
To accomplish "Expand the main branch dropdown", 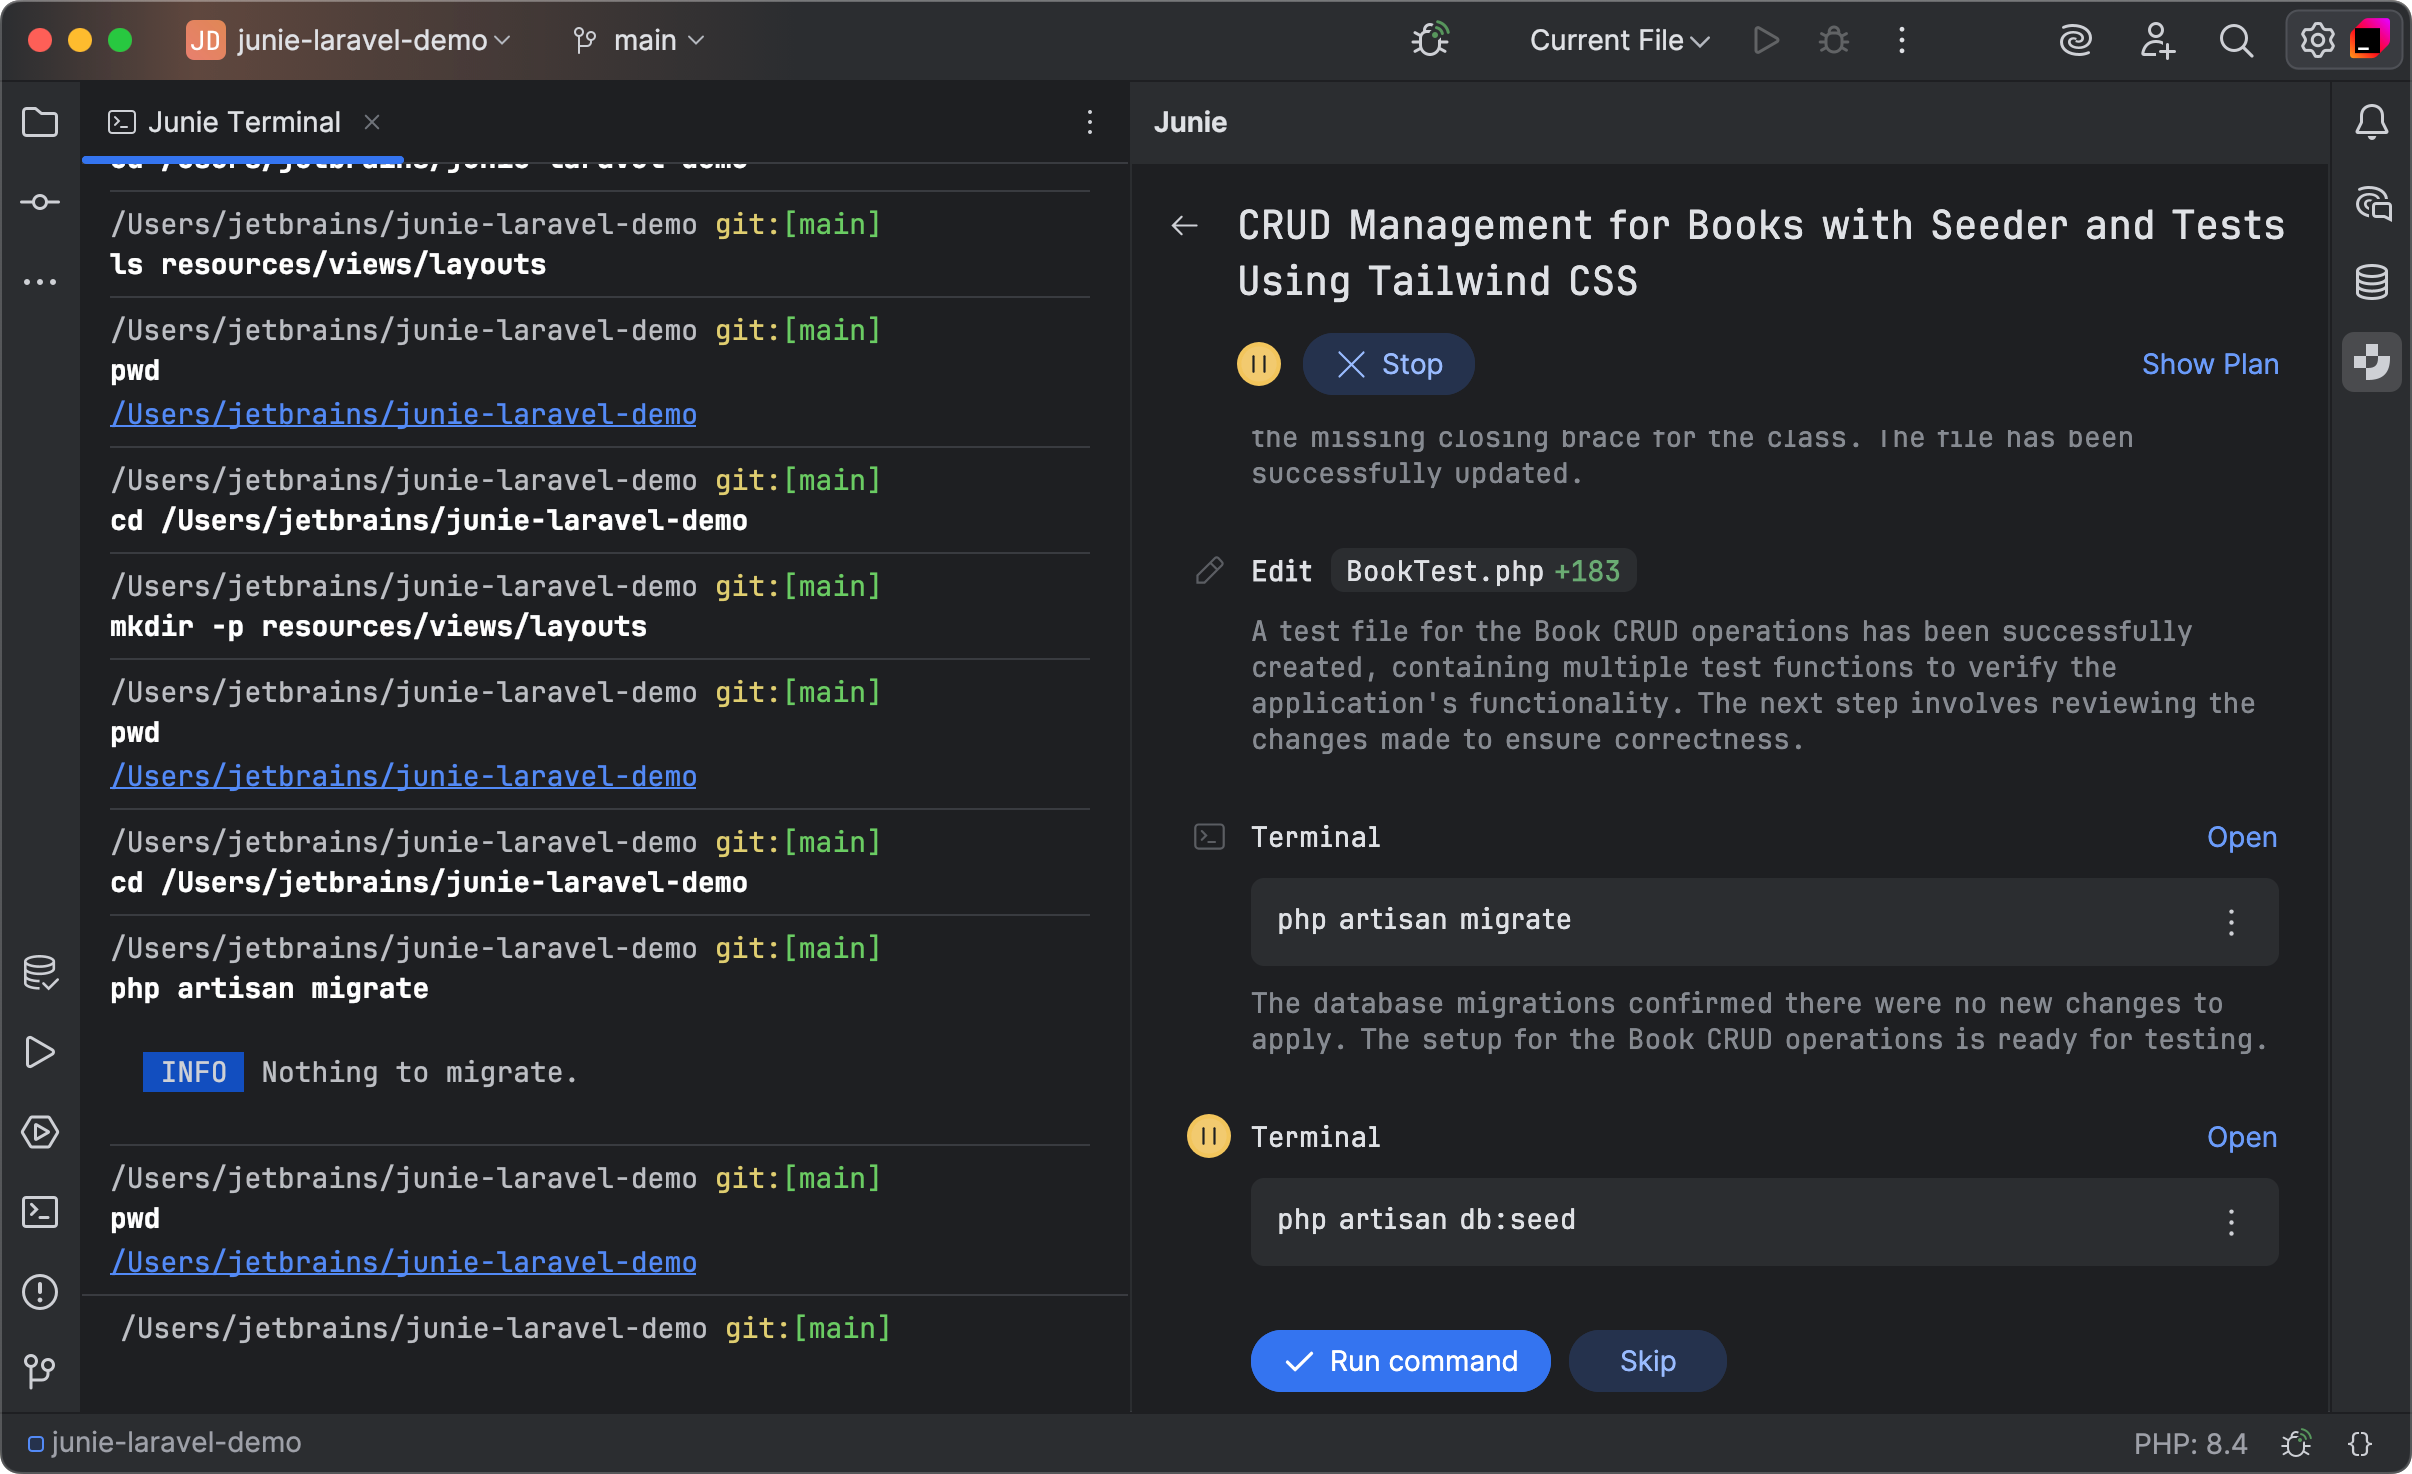I will pyautogui.click(x=639, y=40).
